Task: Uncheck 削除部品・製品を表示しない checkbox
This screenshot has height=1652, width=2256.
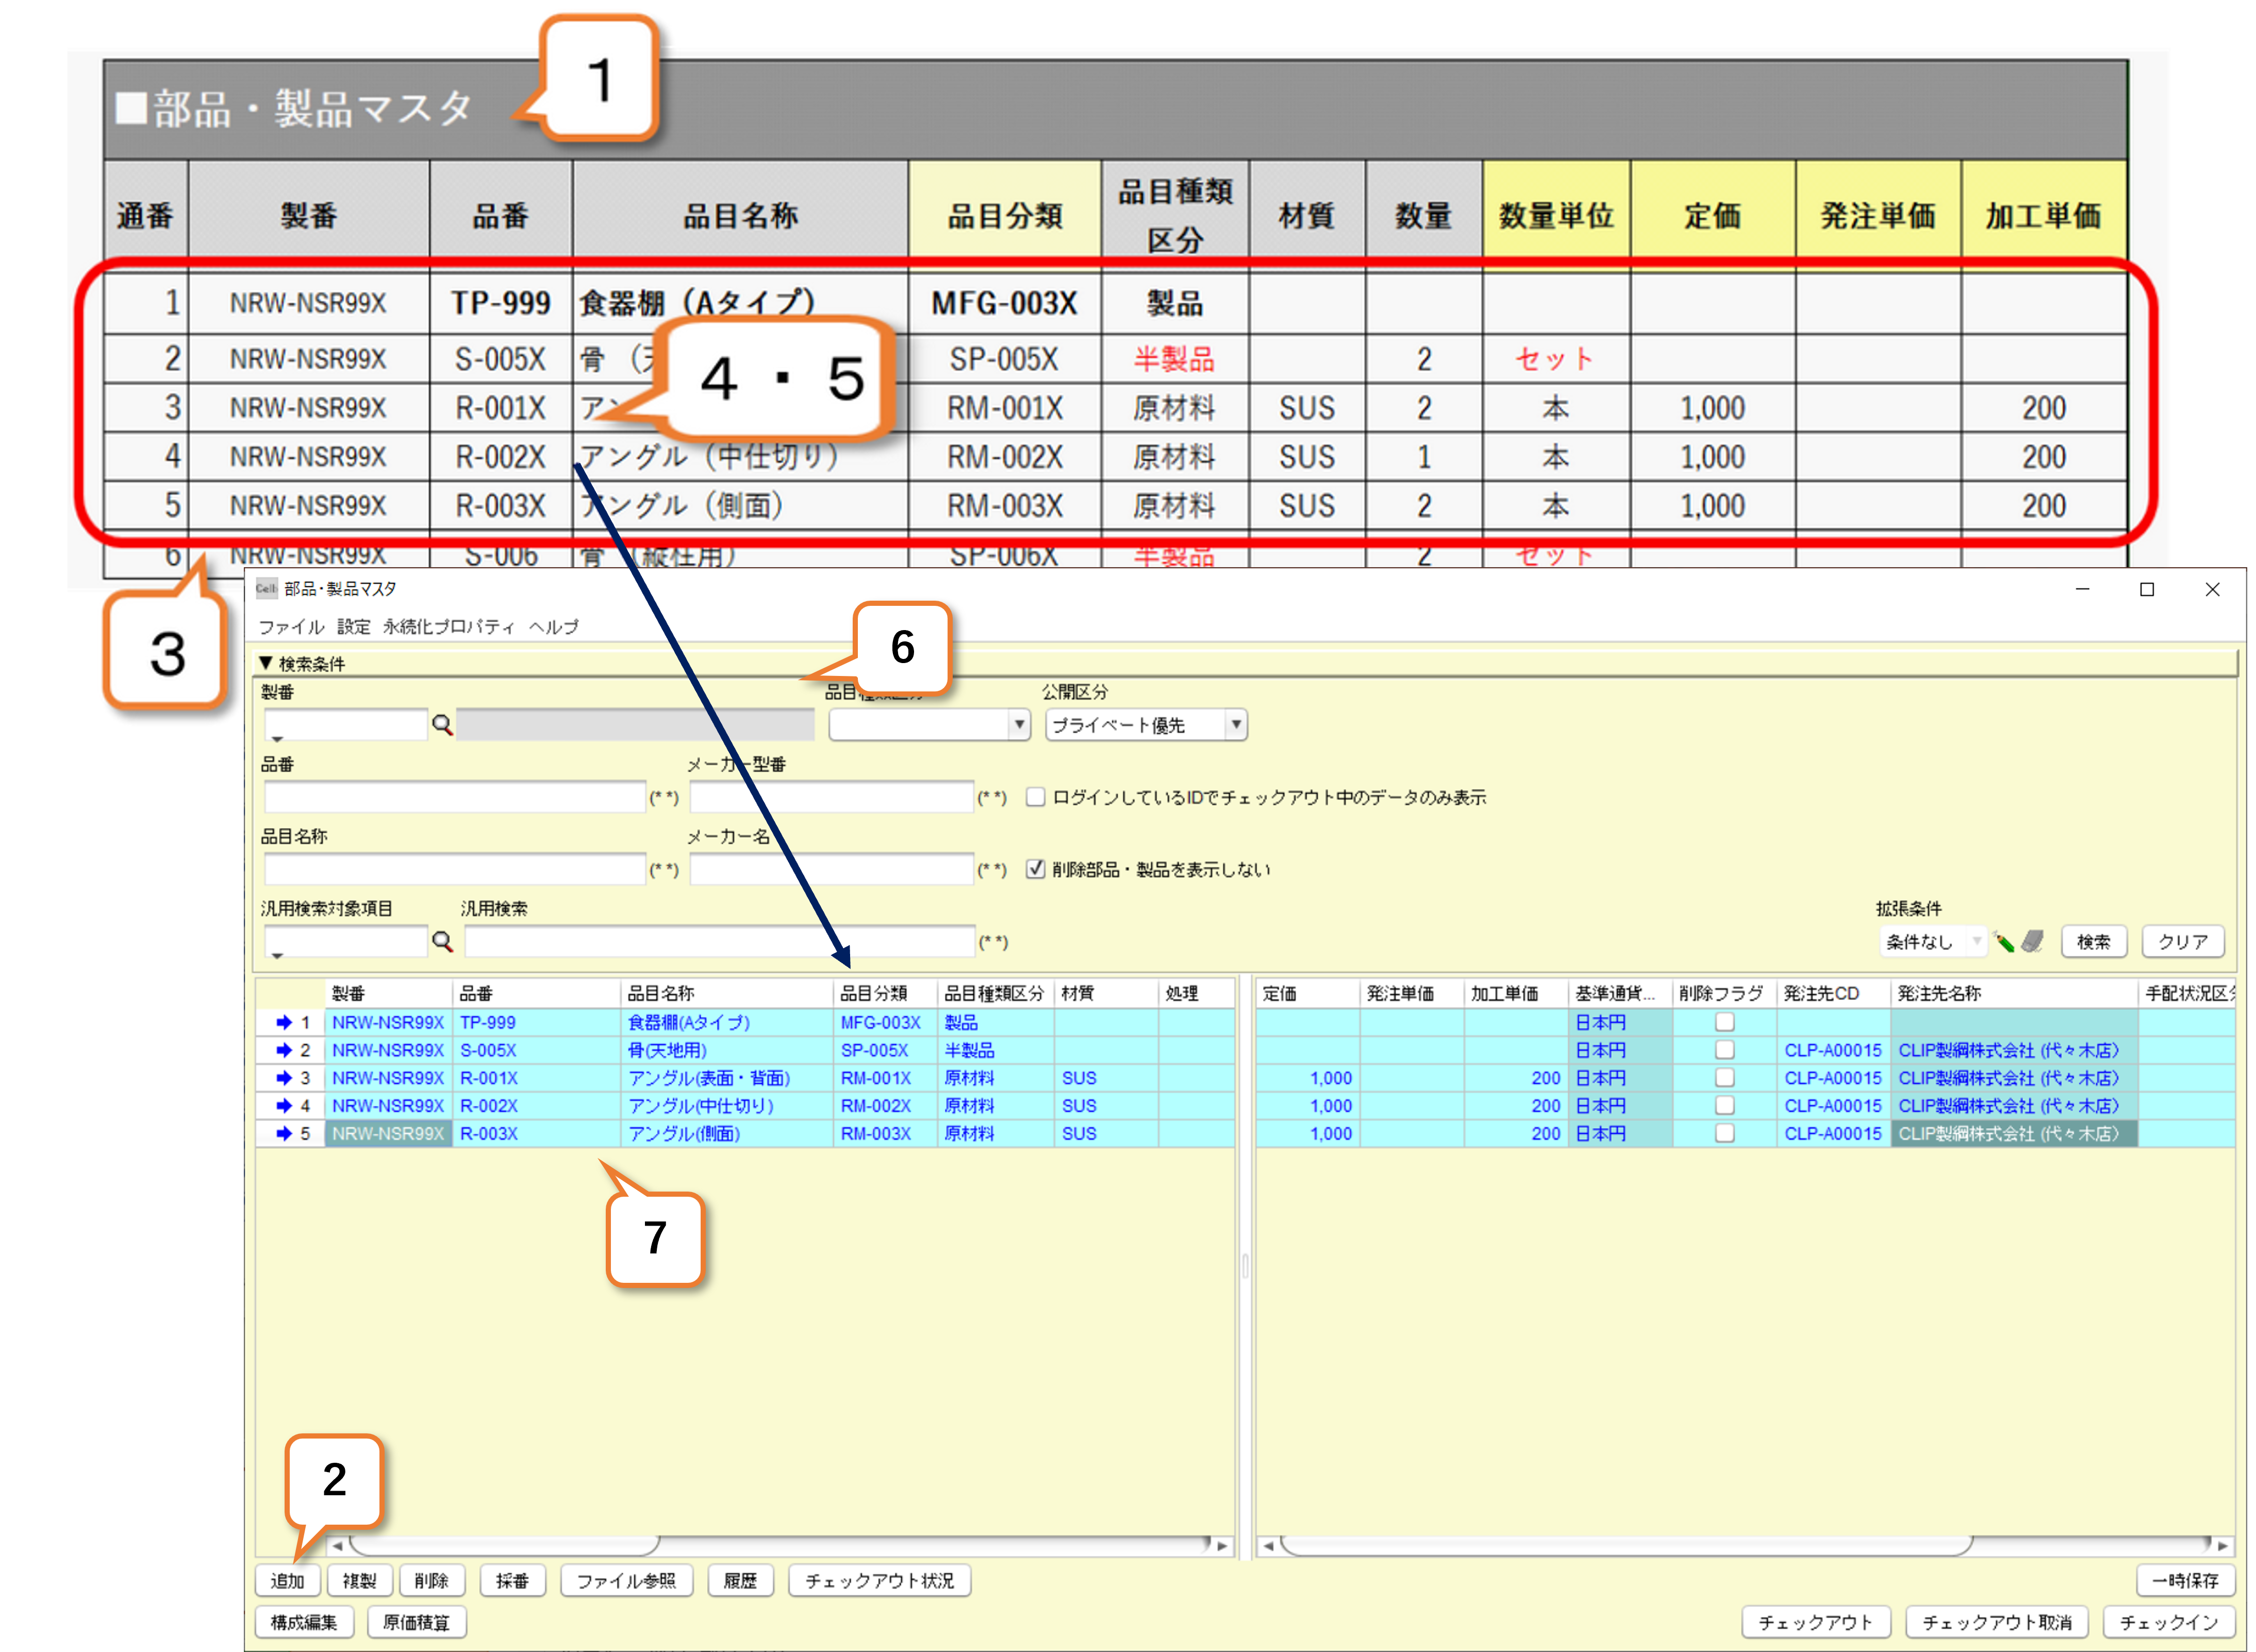Action: (x=1036, y=869)
